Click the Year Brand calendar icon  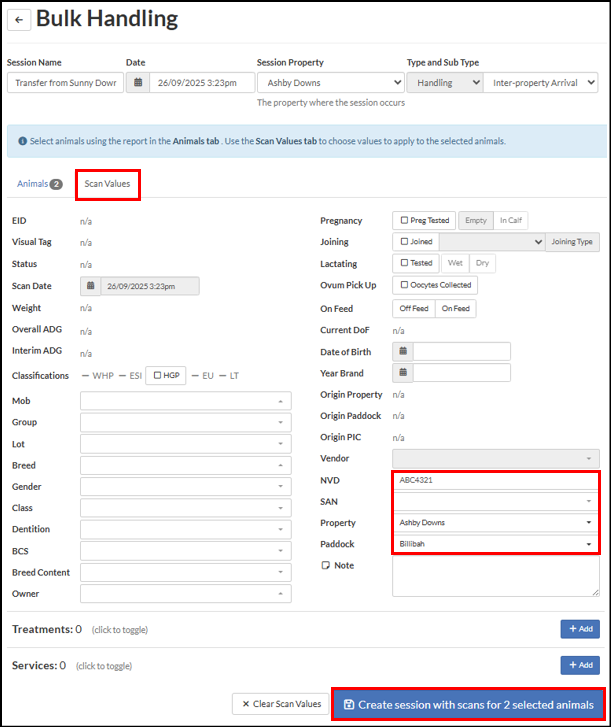click(x=402, y=373)
